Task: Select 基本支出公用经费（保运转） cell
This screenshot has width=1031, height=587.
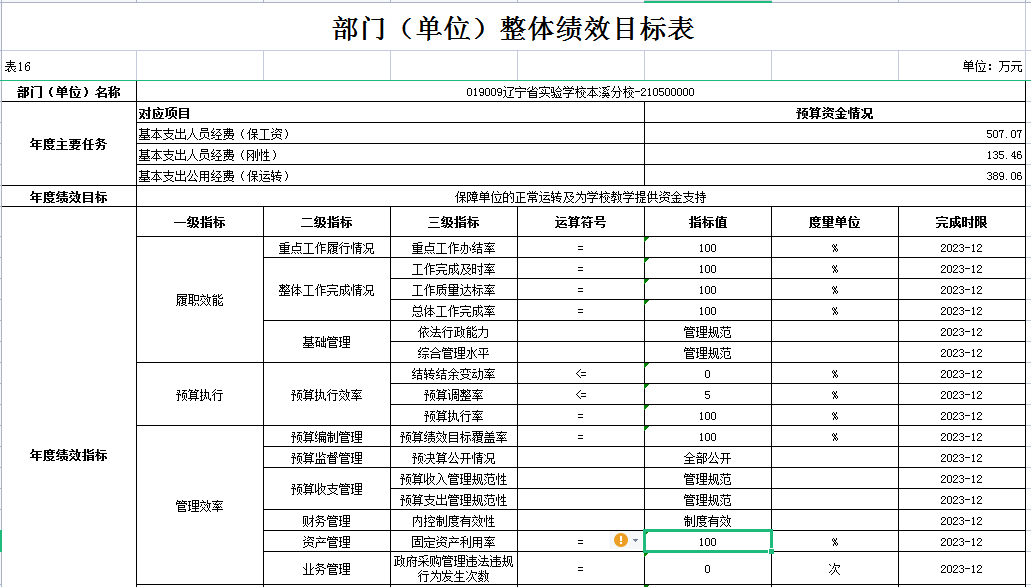Action: pos(391,176)
